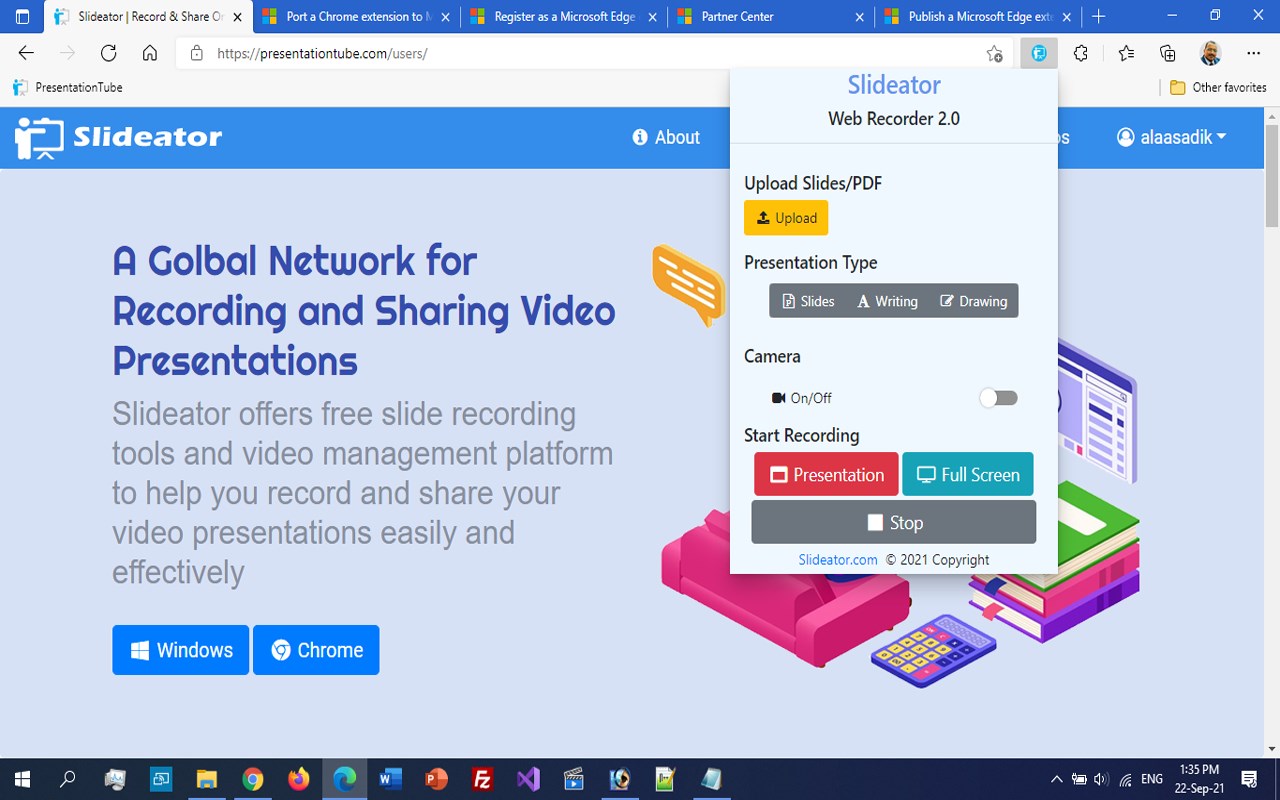This screenshot has width=1280, height=800.
Task: Open Visual Studio from taskbar
Action: [528, 779]
